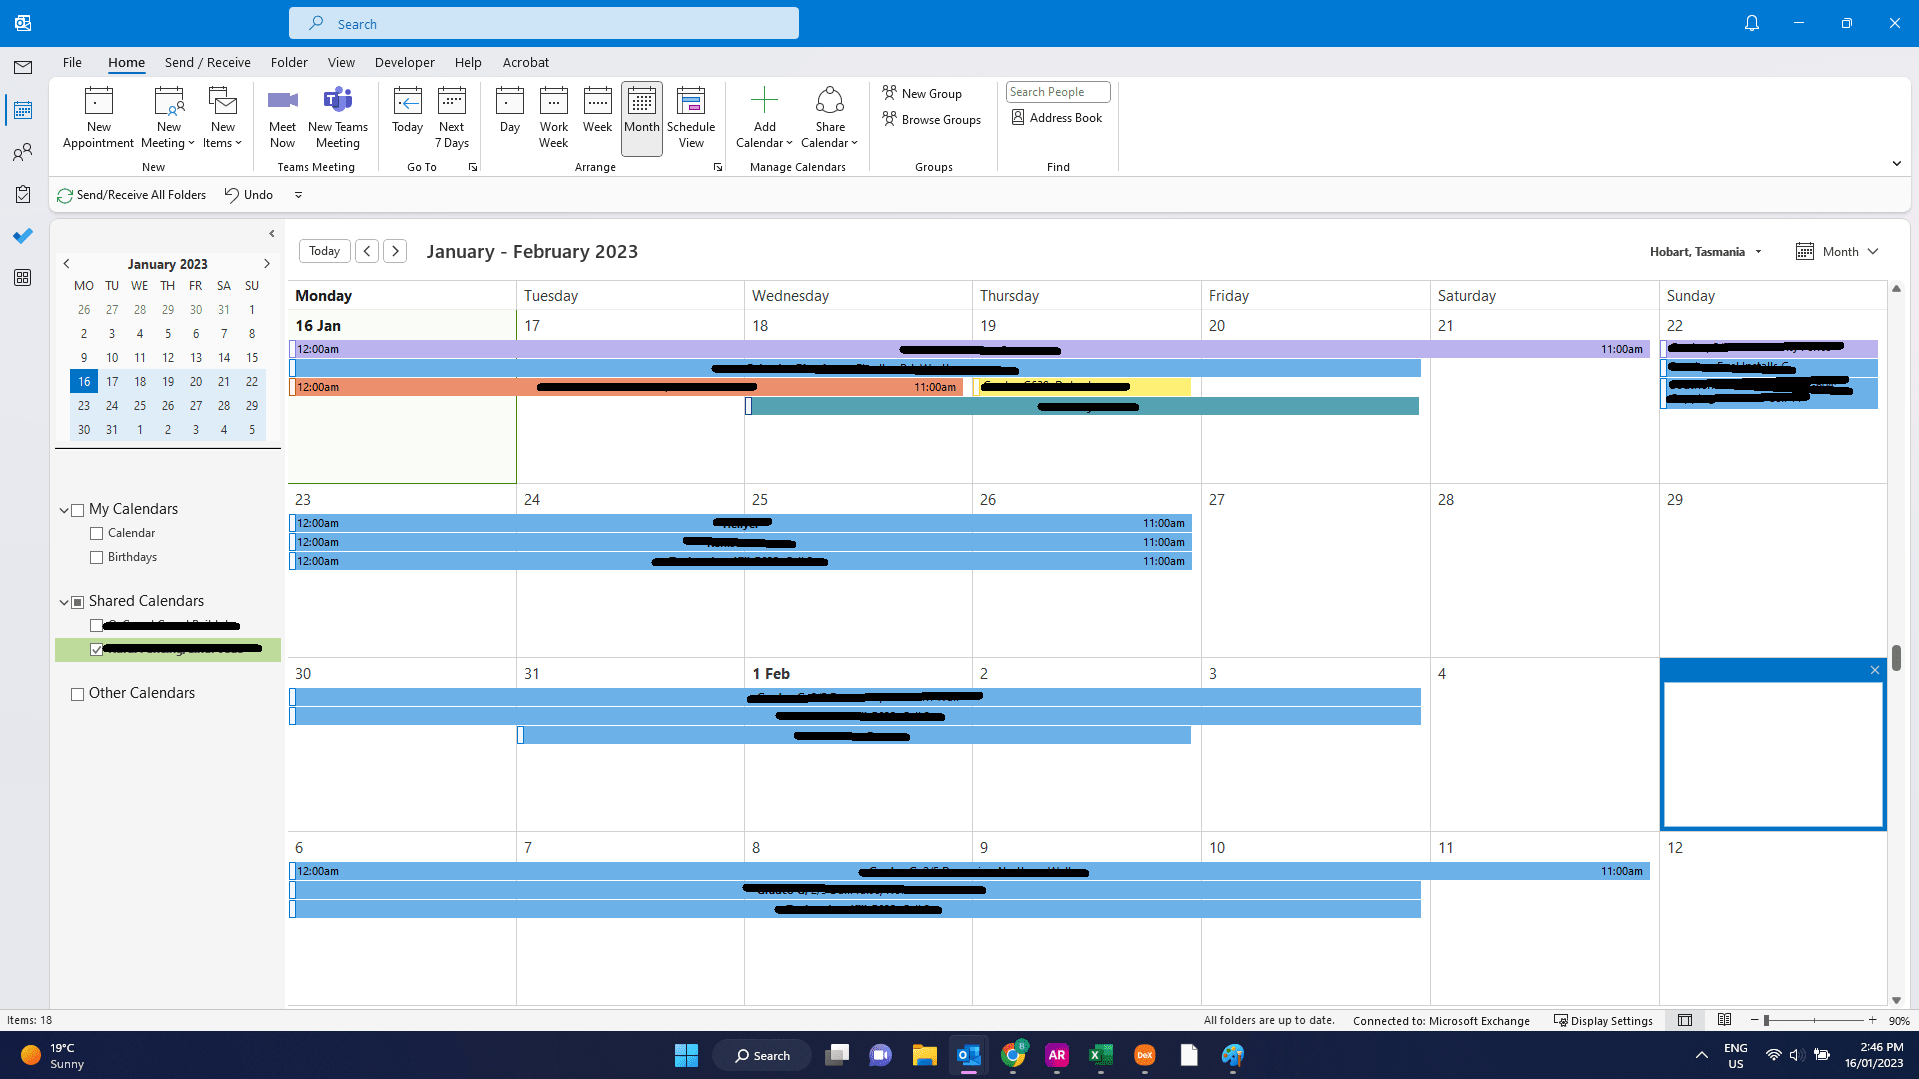Collapse the Shared Calendars group
The height and width of the screenshot is (1079, 1919).
(x=64, y=602)
